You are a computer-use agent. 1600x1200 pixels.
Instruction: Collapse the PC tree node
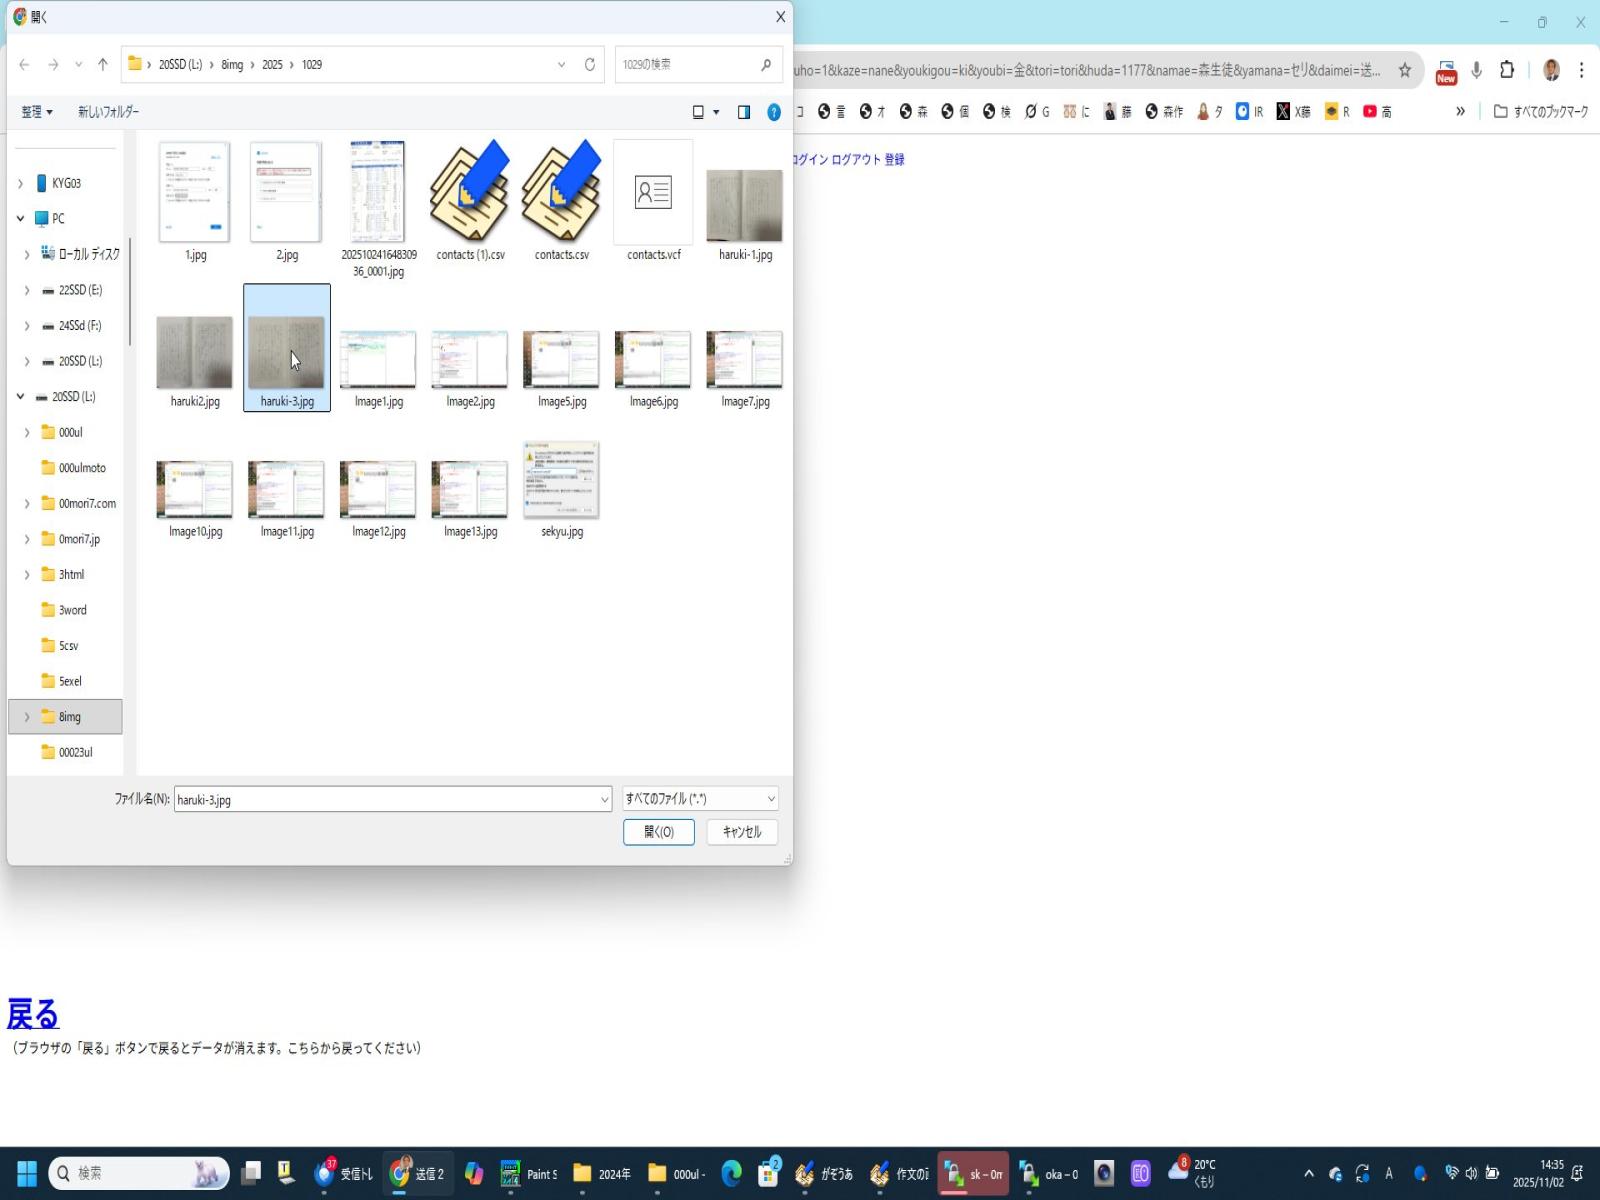(x=20, y=218)
